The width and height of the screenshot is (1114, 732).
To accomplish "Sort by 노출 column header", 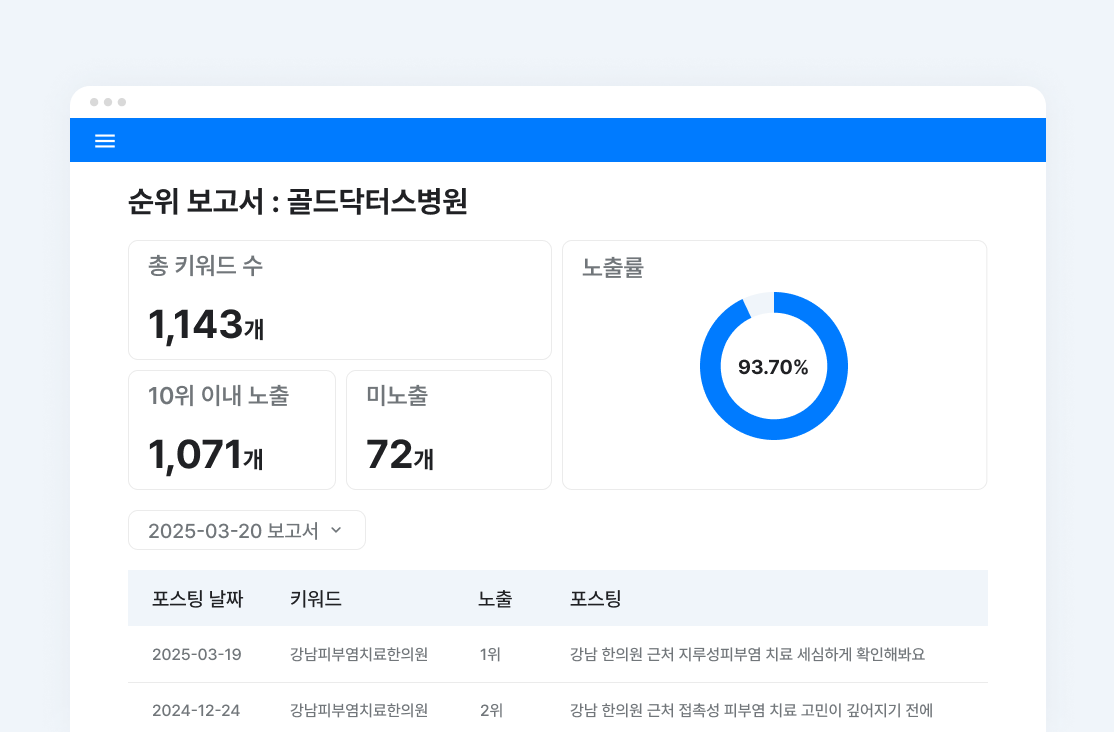I will point(495,599).
